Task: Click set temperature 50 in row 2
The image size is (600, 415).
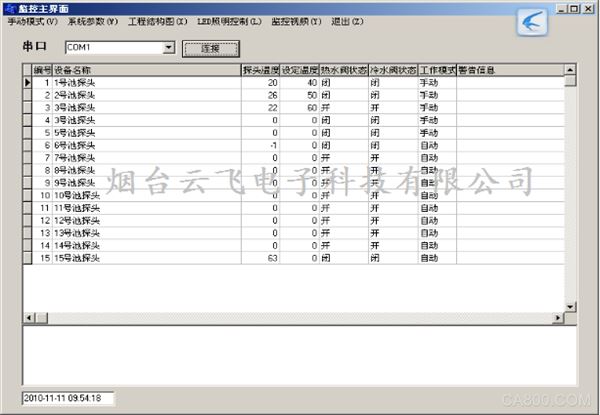Action: [x=300, y=95]
